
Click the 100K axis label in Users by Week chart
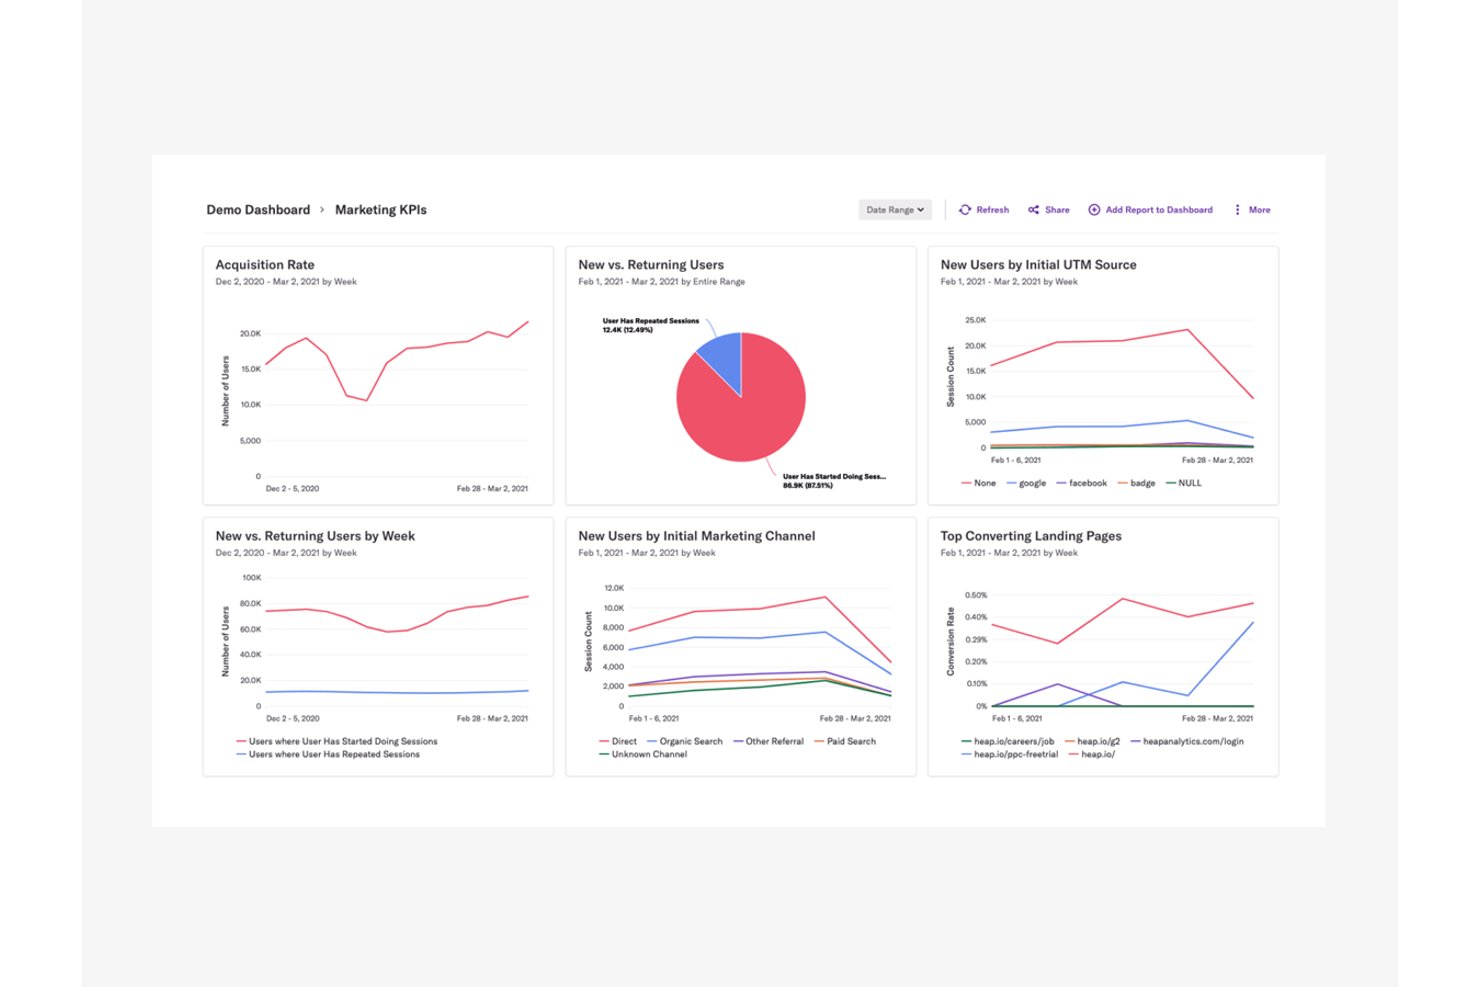(252, 578)
